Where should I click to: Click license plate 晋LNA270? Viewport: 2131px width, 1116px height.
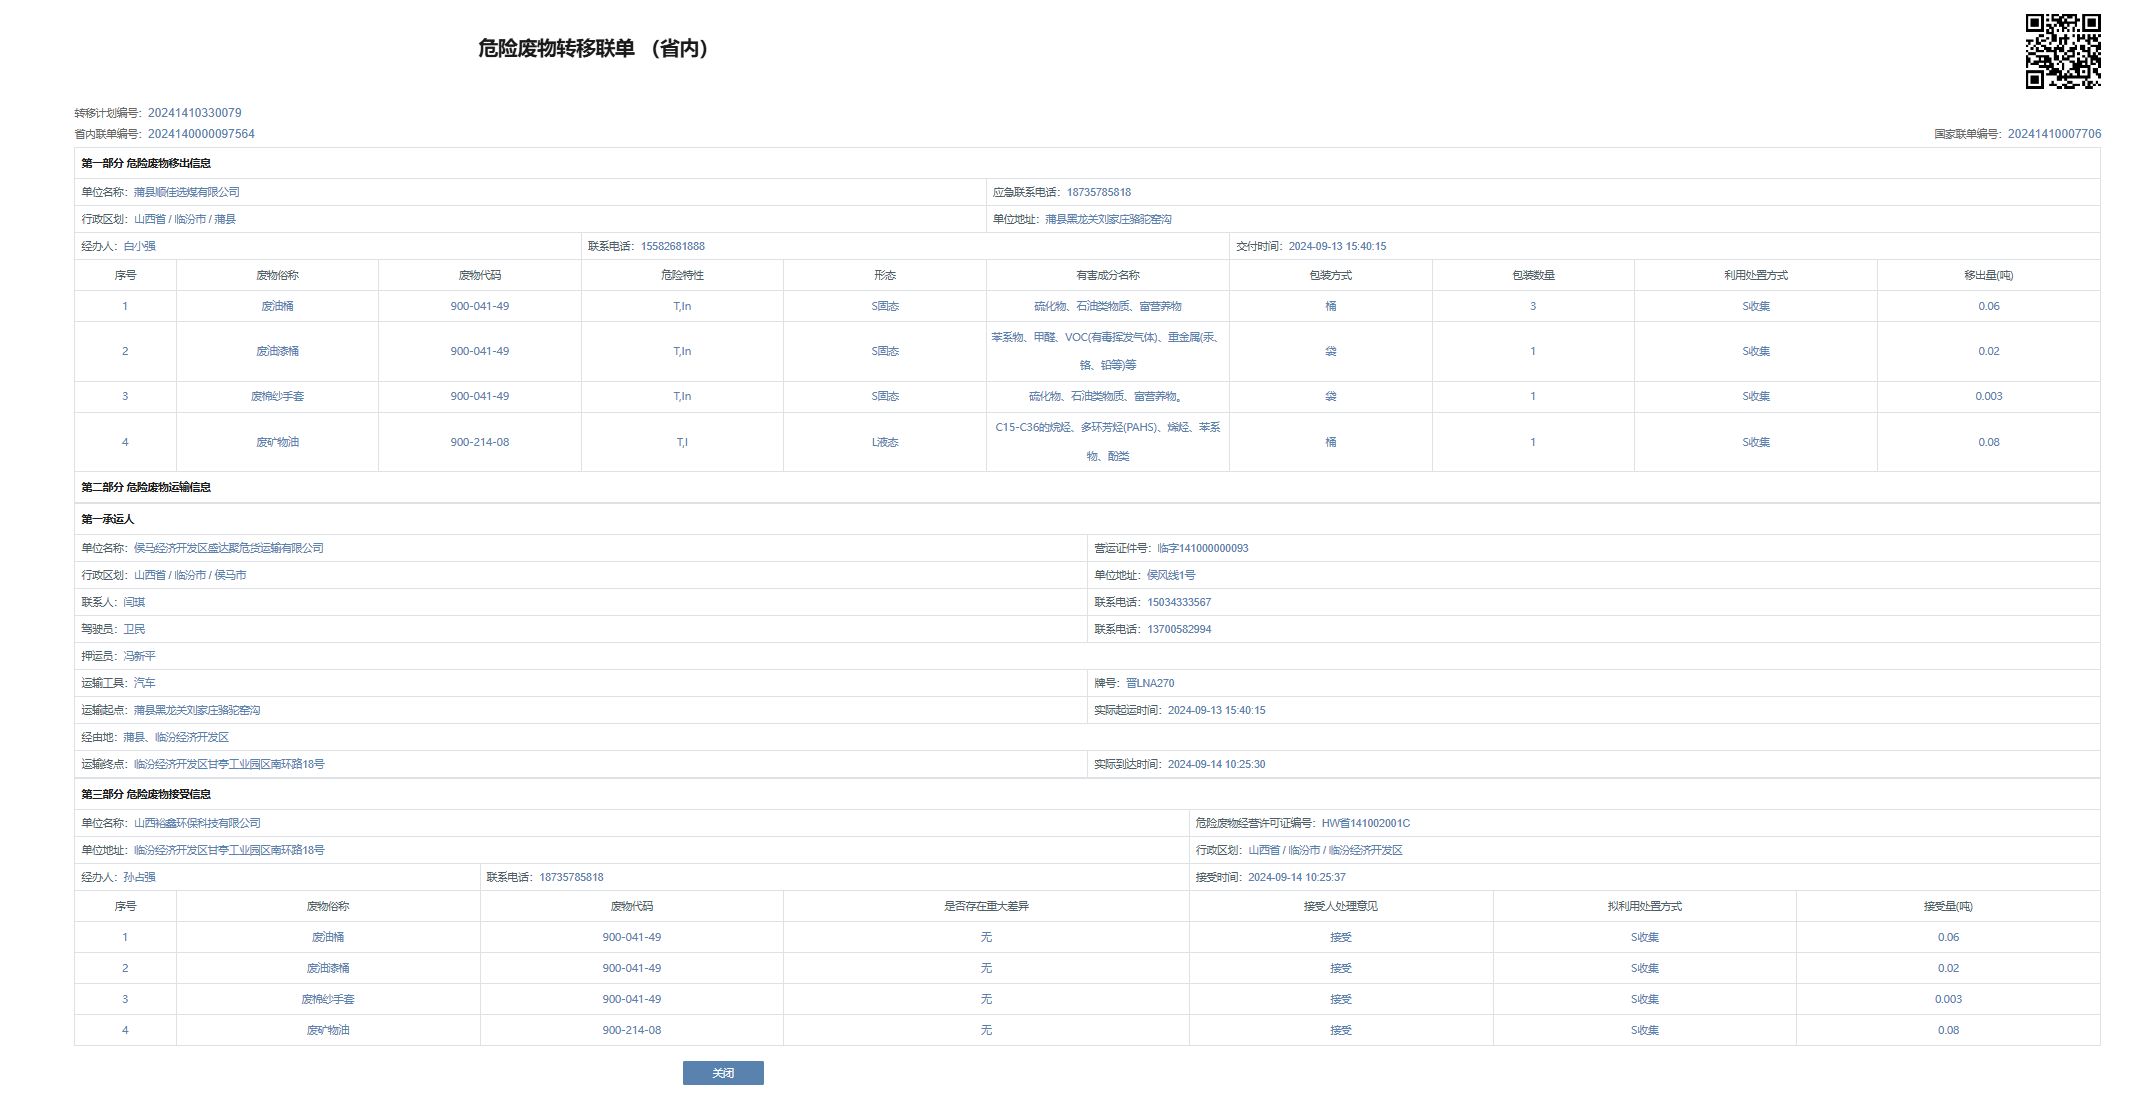[x=1150, y=683]
